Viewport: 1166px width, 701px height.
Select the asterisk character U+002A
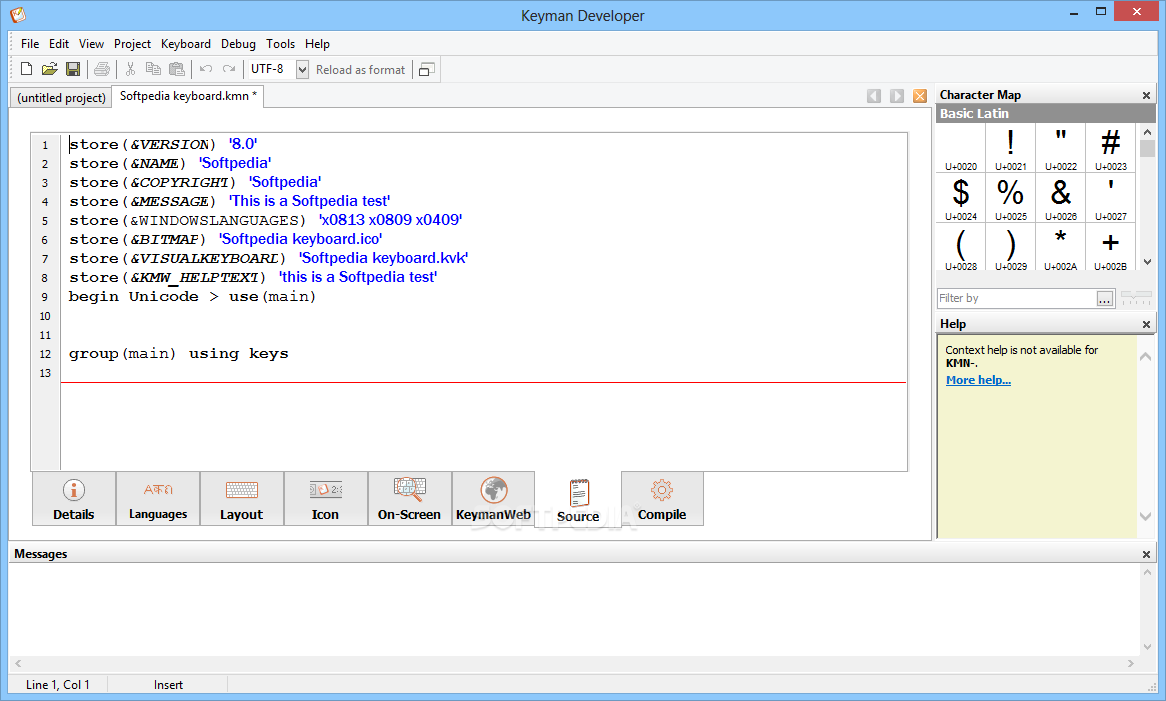pos(1060,248)
